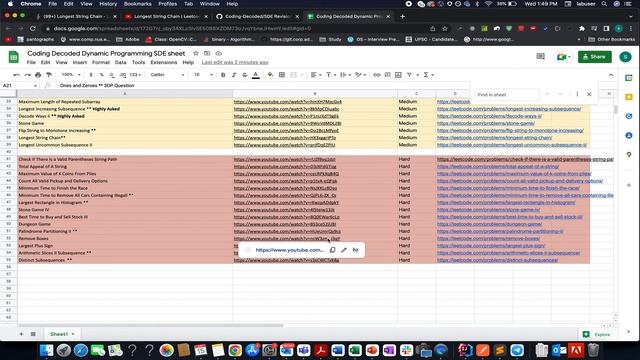Open the File menu in Sheets

coord(31,62)
